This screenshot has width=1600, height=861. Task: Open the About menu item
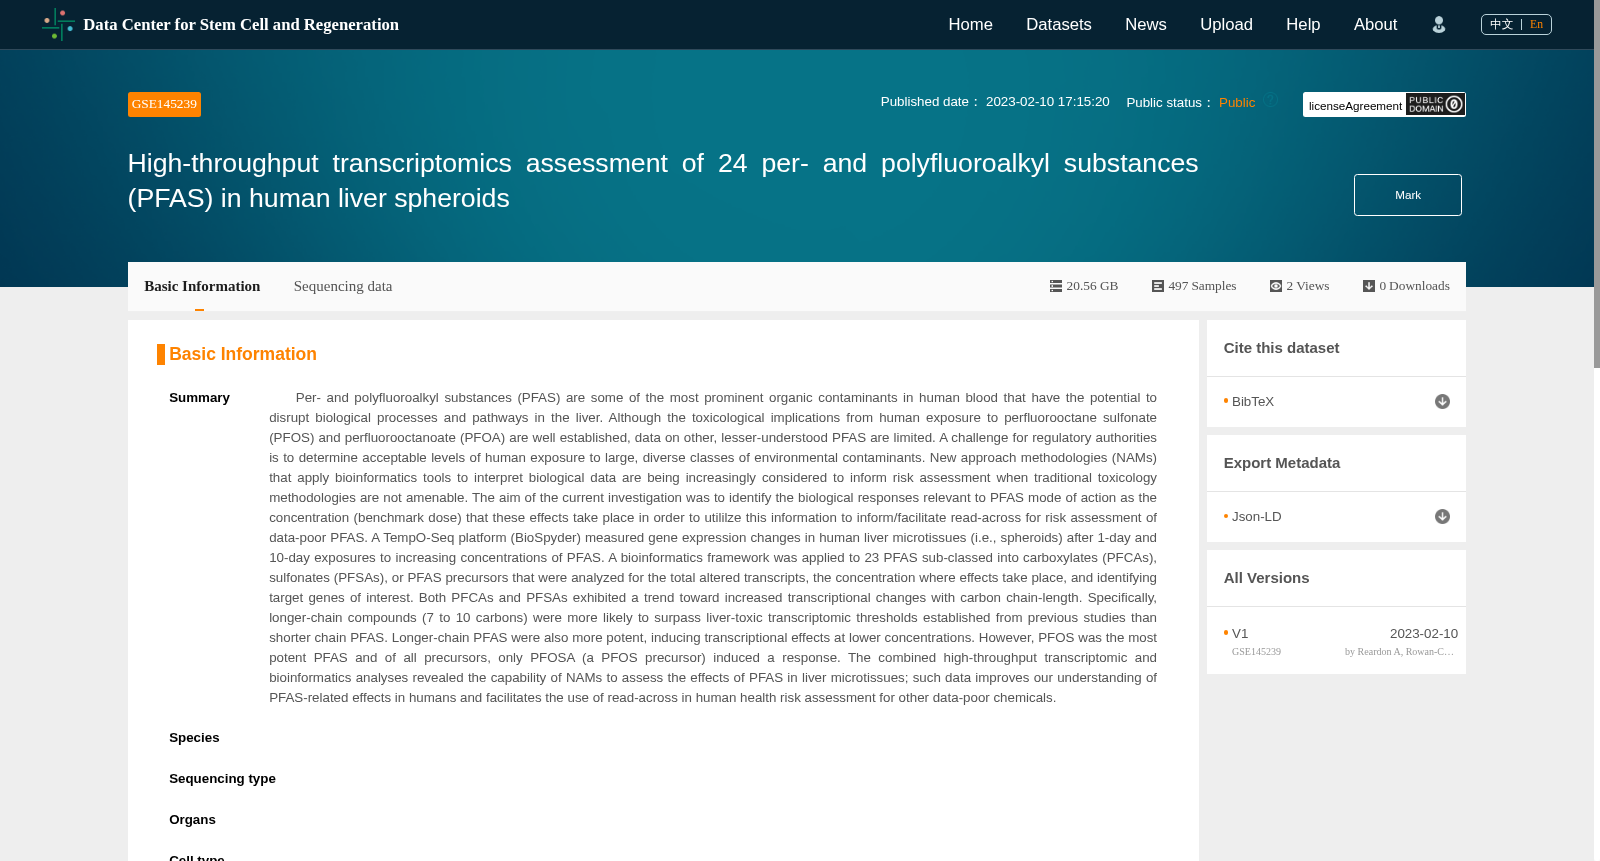(1375, 24)
